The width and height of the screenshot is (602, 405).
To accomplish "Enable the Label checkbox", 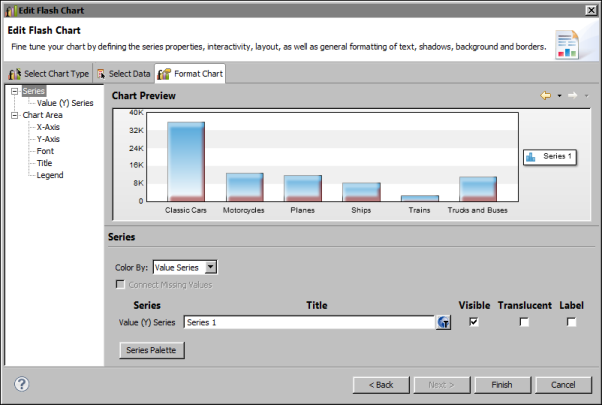I will pos(571,322).
